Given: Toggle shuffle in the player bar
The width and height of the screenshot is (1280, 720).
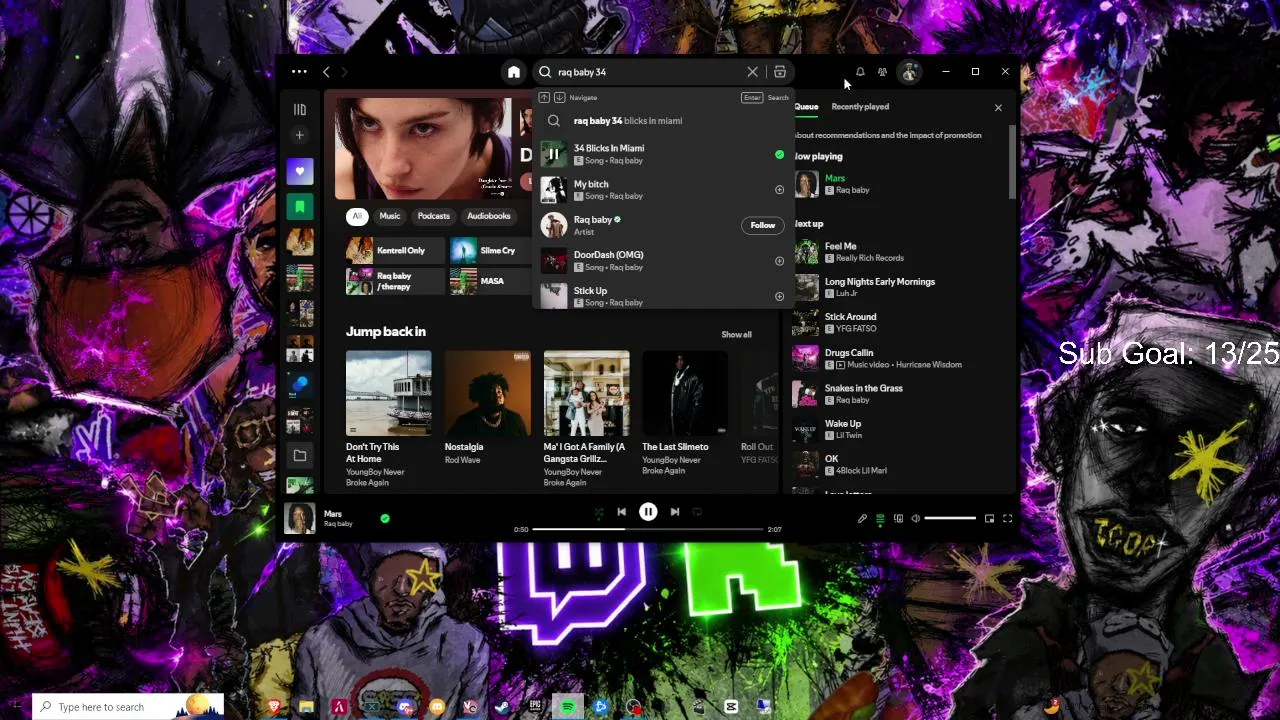Looking at the screenshot, I should (x=598, y=512).
